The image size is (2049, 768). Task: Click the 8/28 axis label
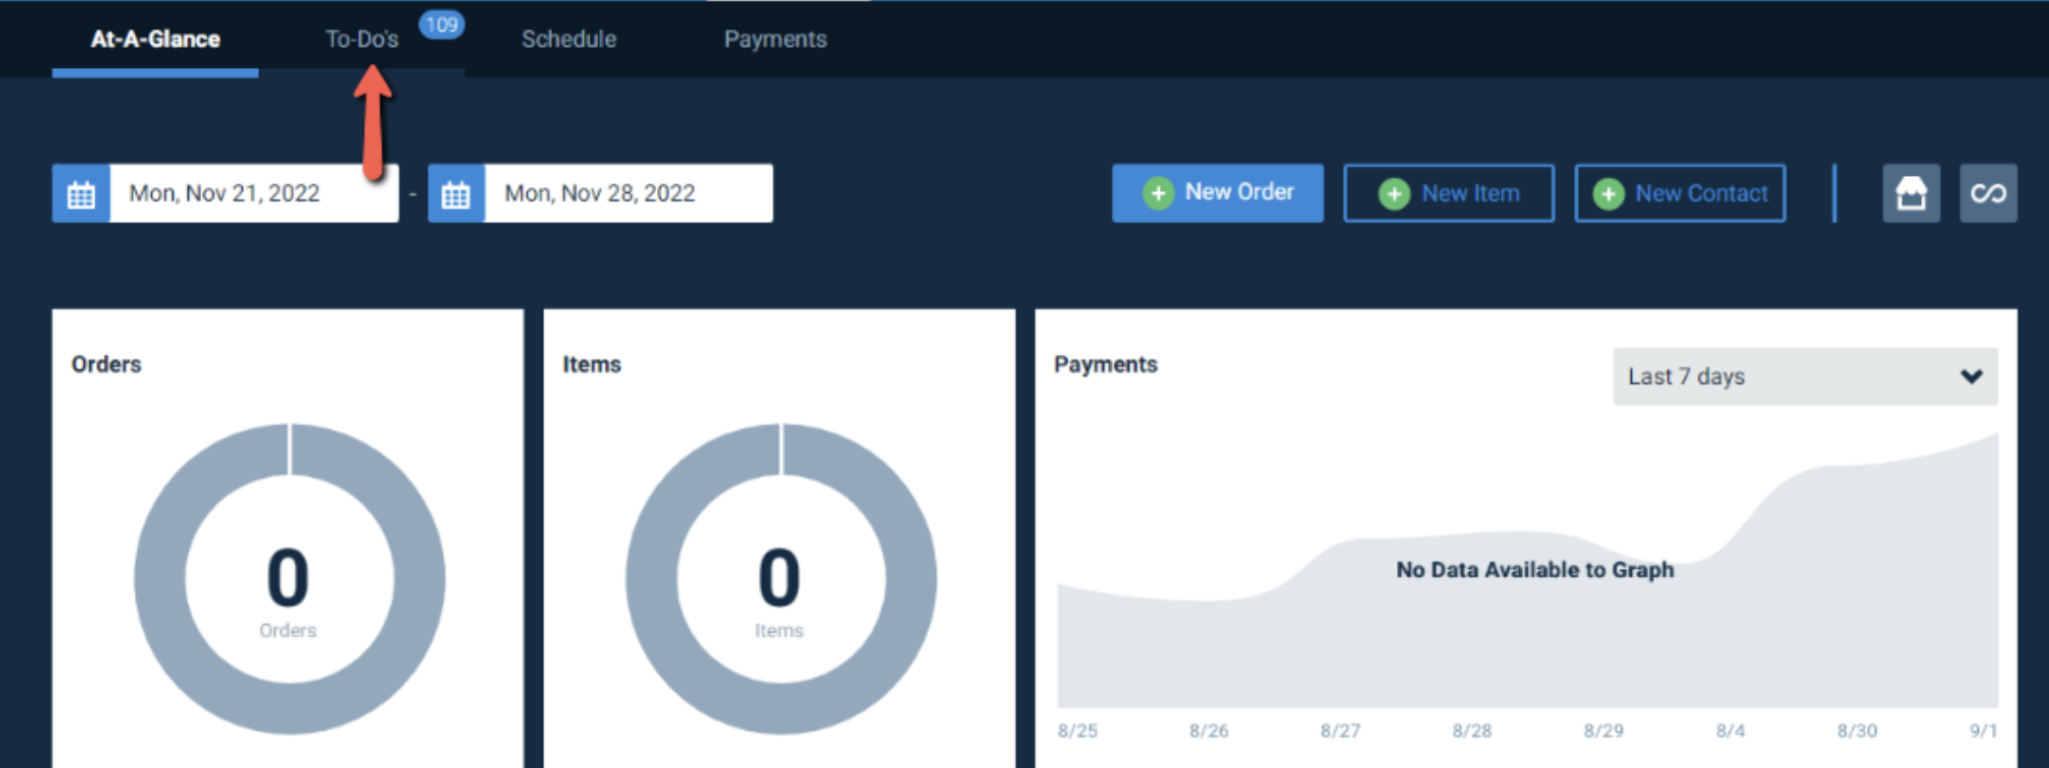[1471, 731]
